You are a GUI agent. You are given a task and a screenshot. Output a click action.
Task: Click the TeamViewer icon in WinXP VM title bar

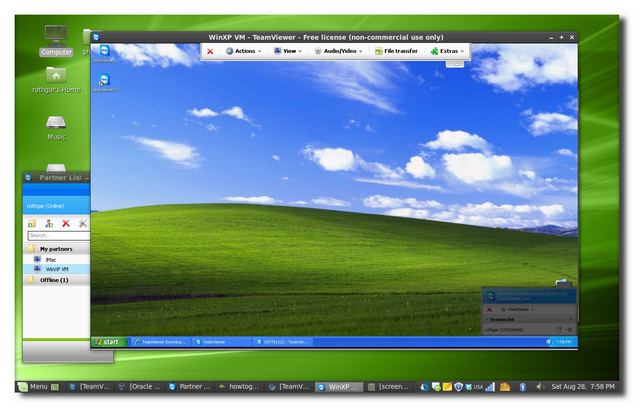point(96,37)
